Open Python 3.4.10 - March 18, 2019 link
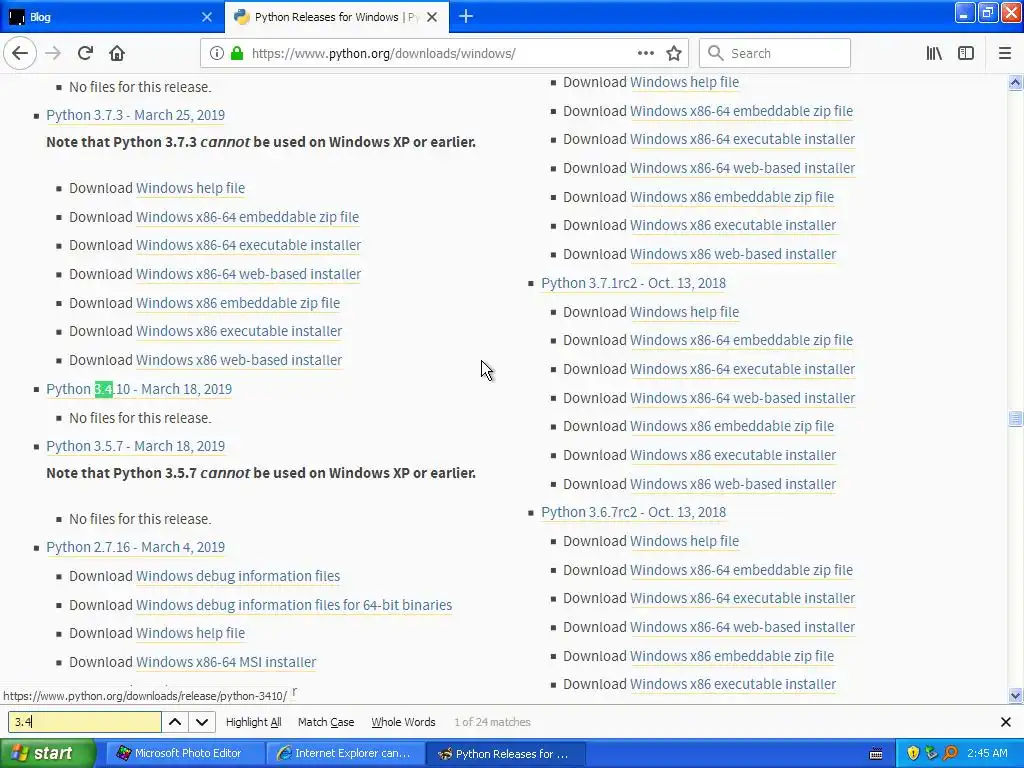 pos(138,389)
